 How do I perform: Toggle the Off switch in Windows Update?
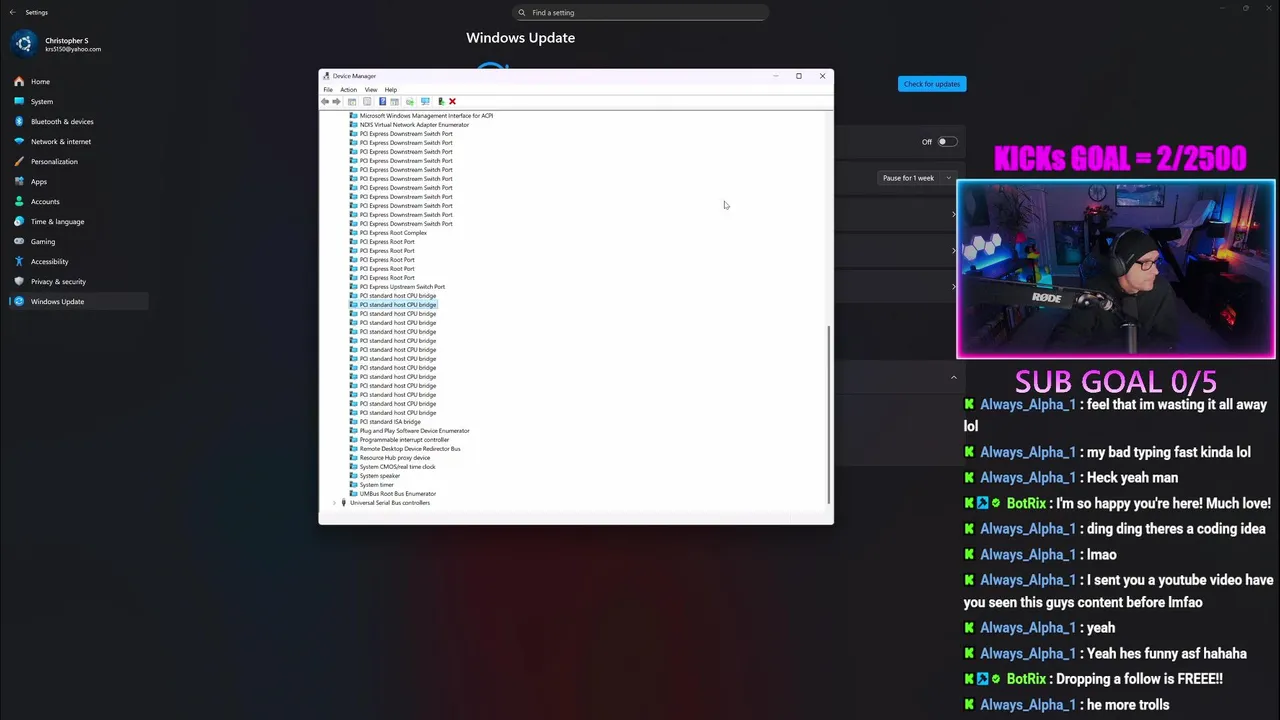946,141
